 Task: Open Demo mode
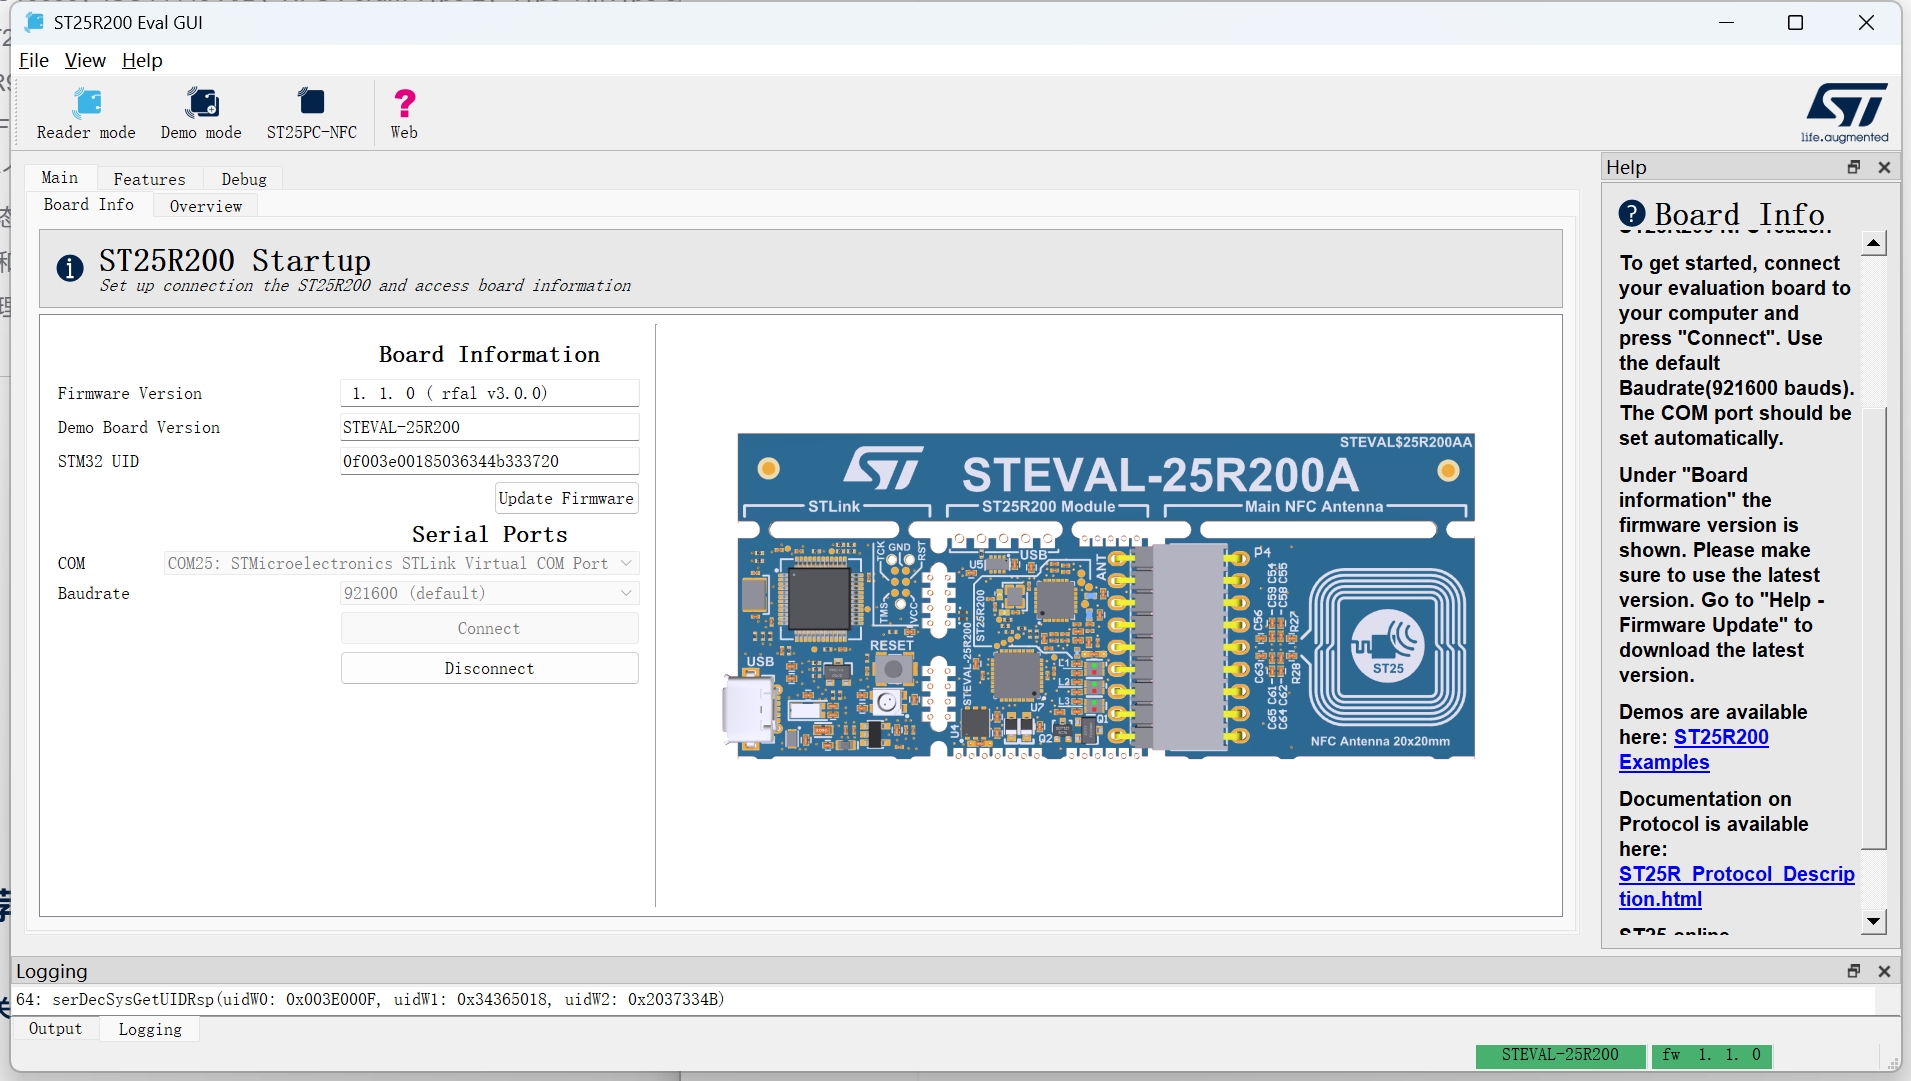pos(201,114)
